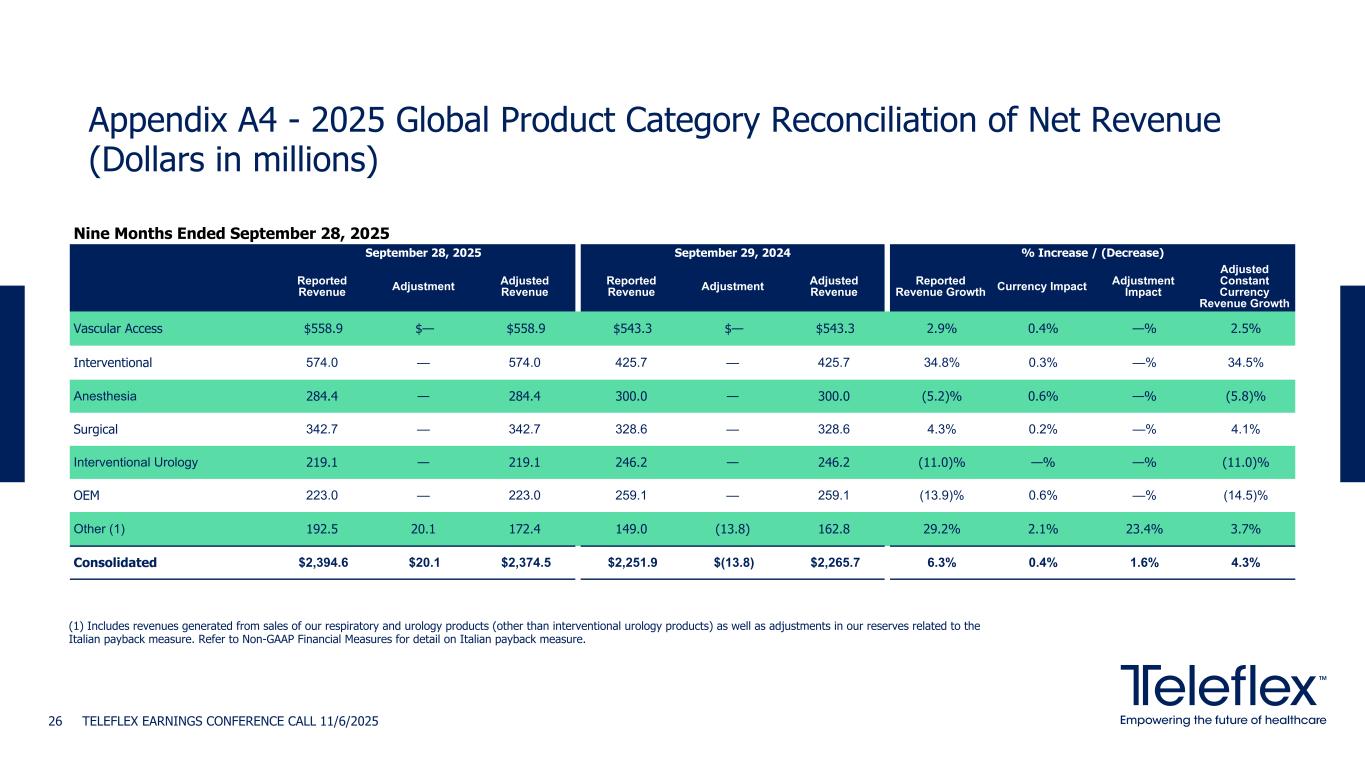Click the 23.4% adjustment impact cell
This screenshot has height=768, width=1365.
[x=1142, y=529]
